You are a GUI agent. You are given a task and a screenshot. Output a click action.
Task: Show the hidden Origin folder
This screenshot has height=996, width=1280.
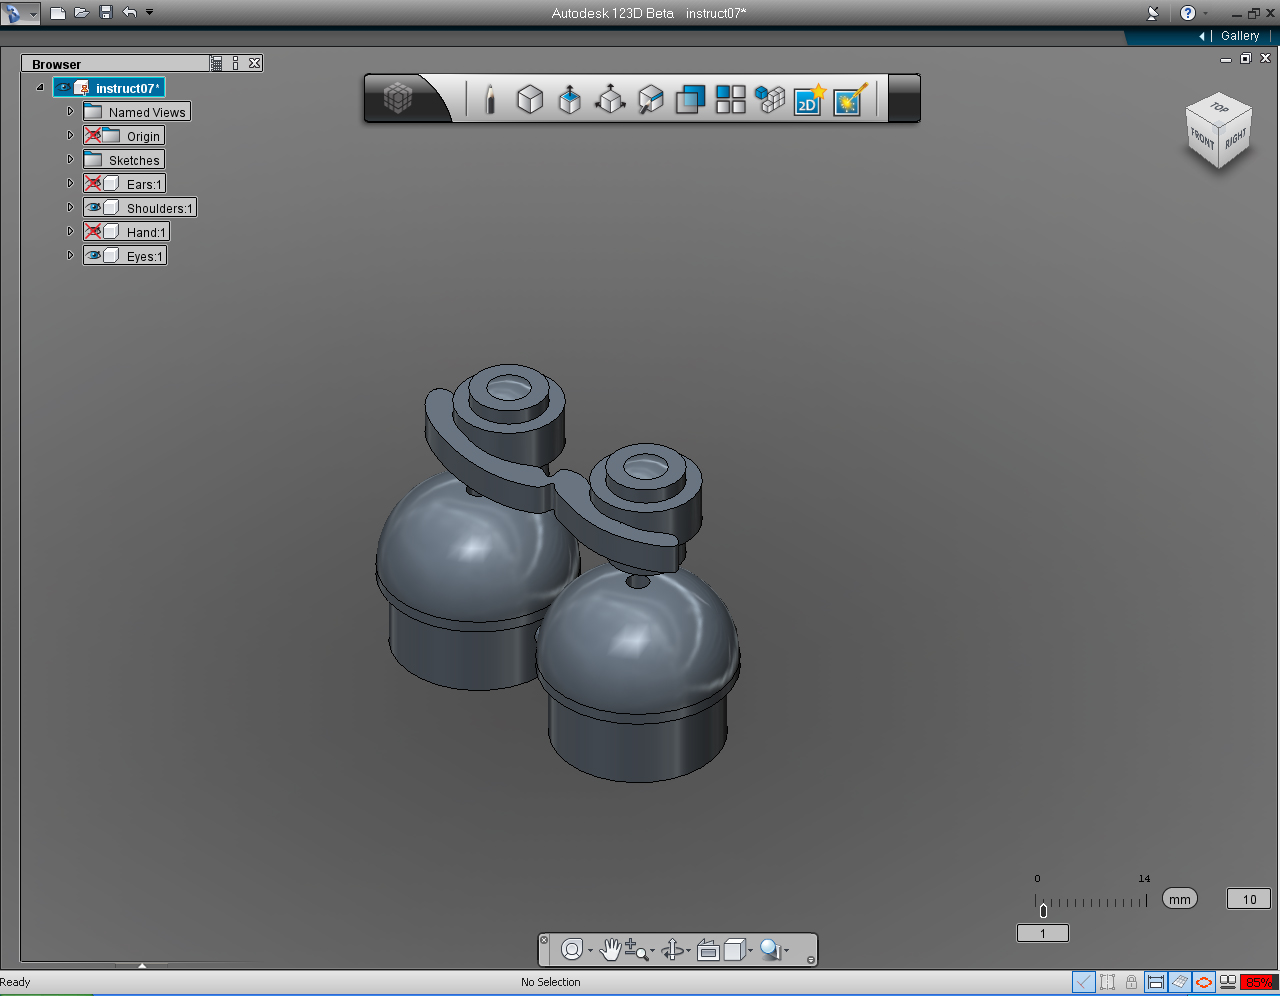(93, 136)
